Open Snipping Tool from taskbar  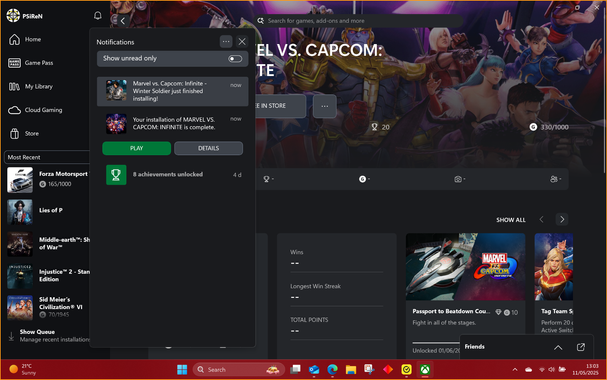[369, 370]
